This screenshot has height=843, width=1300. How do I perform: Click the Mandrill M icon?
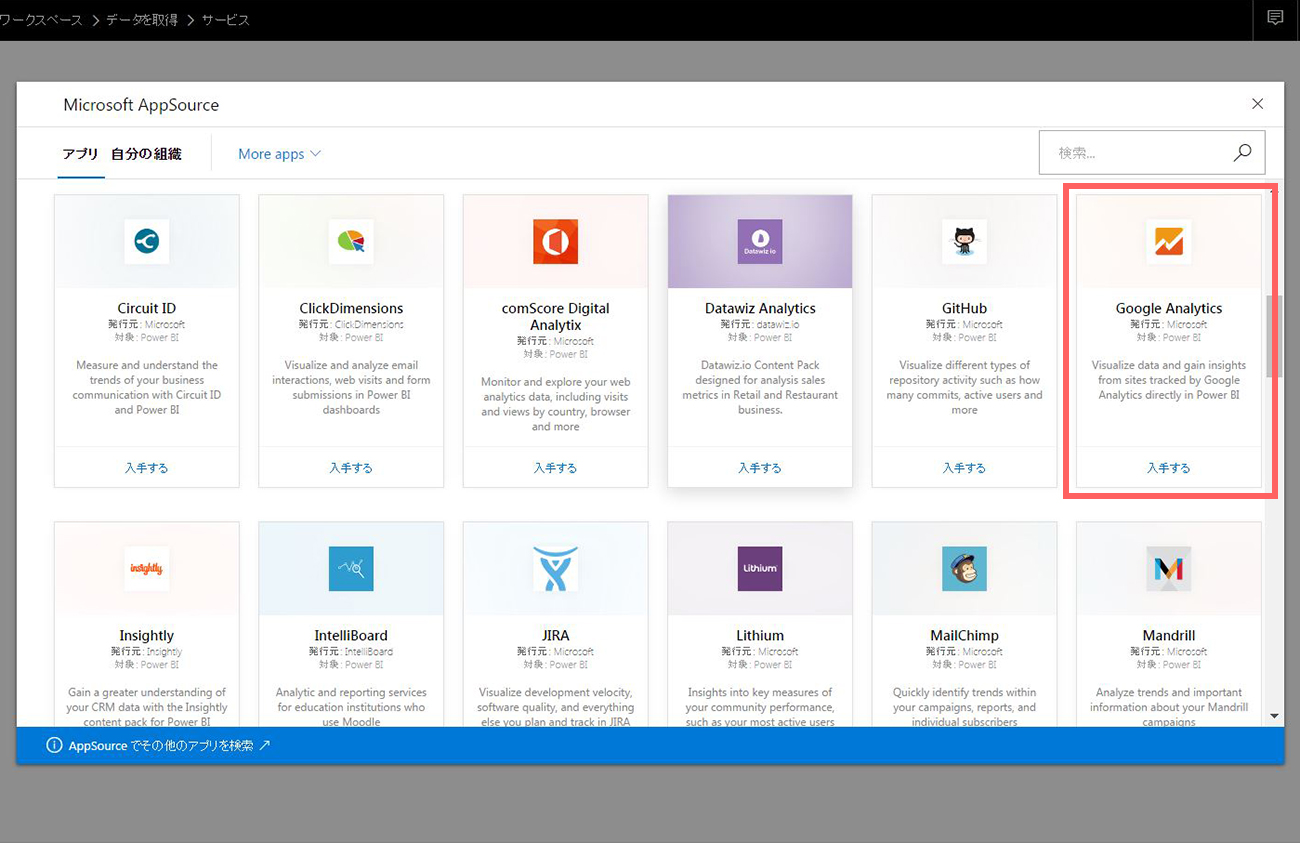pos(1168,568)
